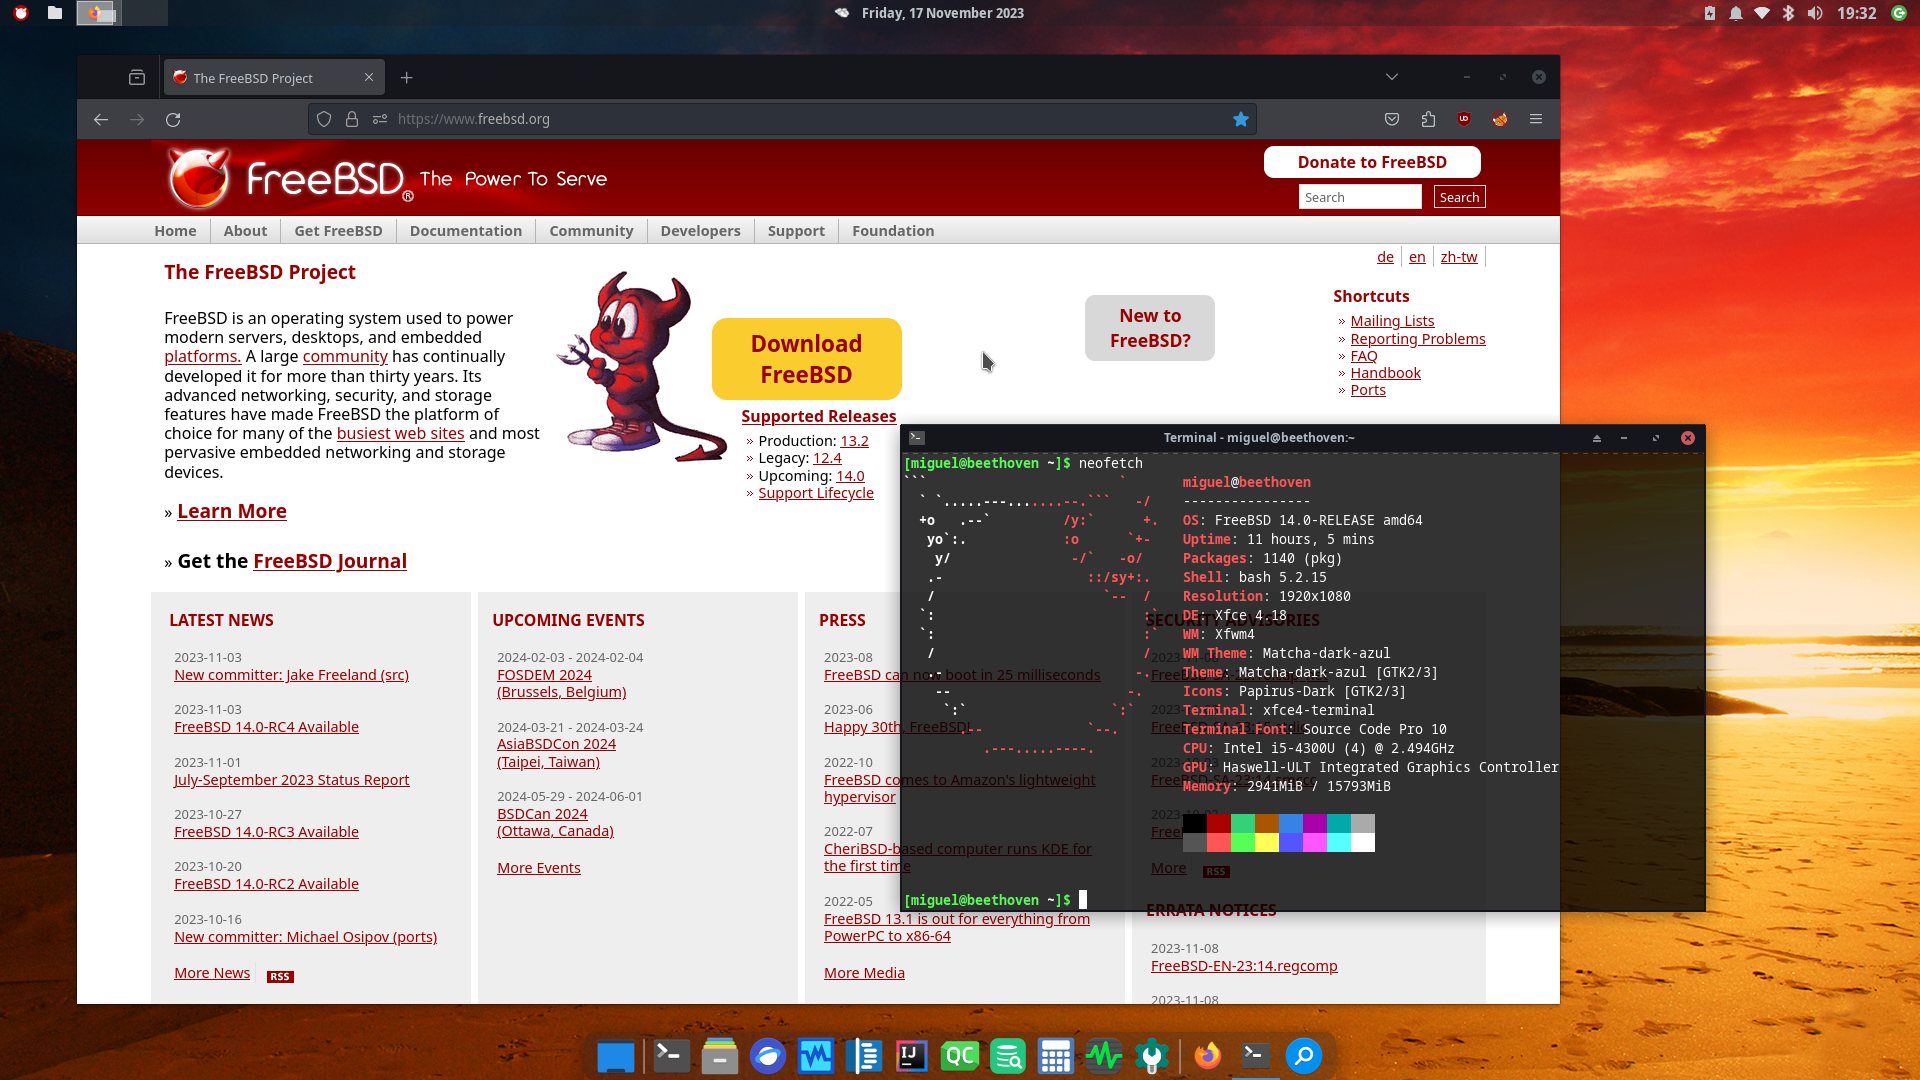The height and width of the screenshot is (1080, 1920).
Task: Click the tracking protection shield icon
Action: [x=324, y=119]
